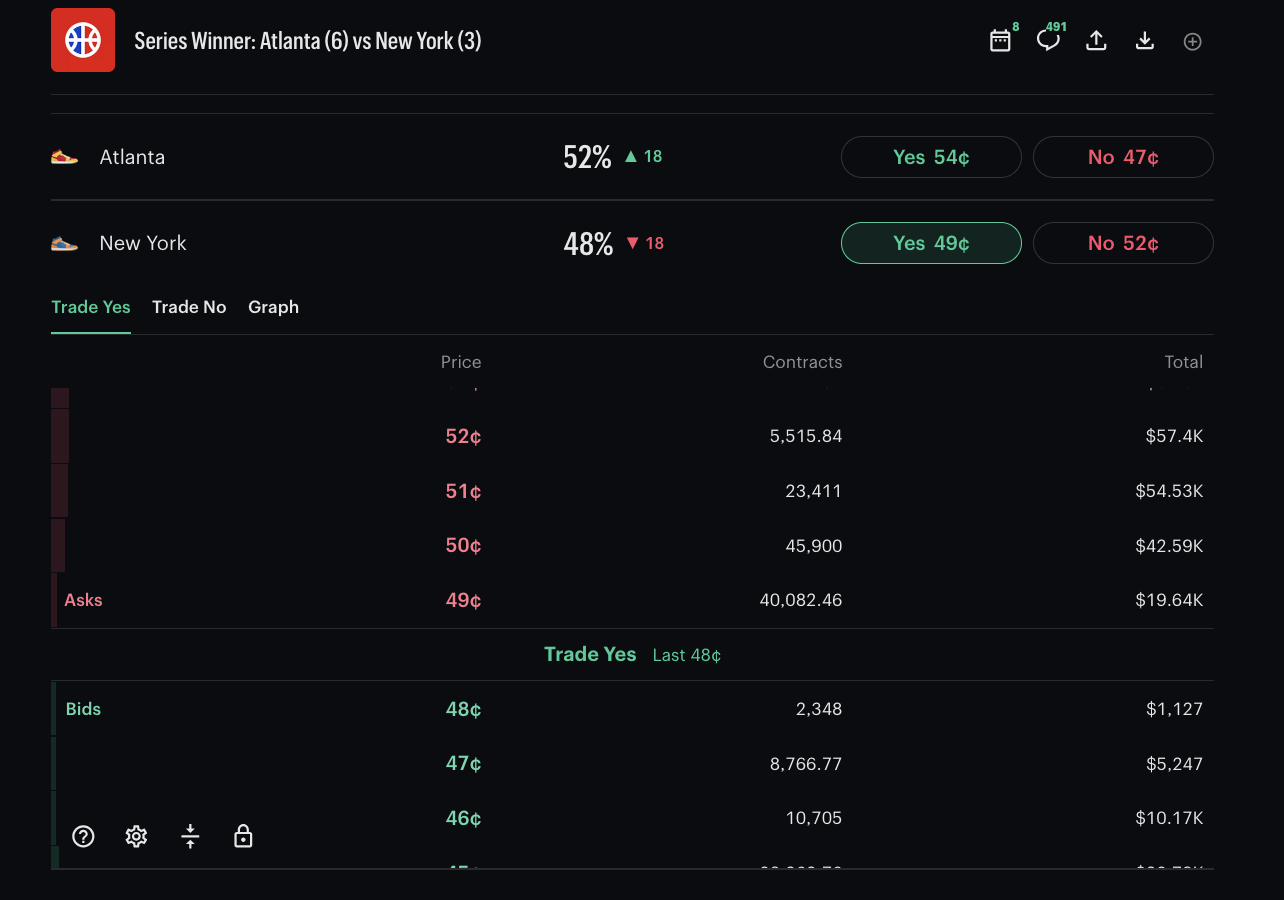Screen dimensions: 1284x900
Task: Click the $57.4K total value
Action: coord(1174,436)
